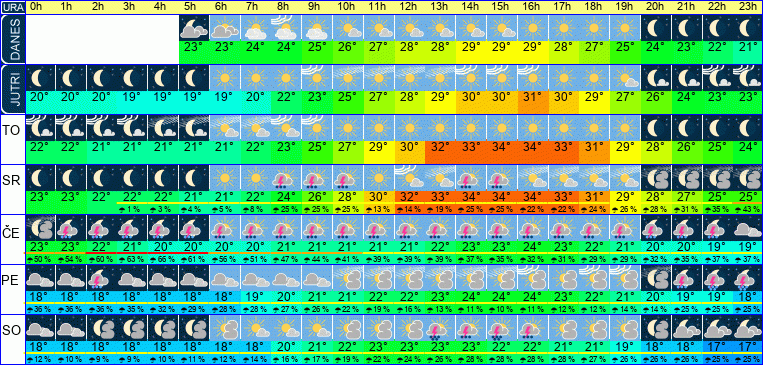The width and height of the screenshot is (763, 365).
Task: Click the TO 23h clear moon icon
Action: click(748, 128)
